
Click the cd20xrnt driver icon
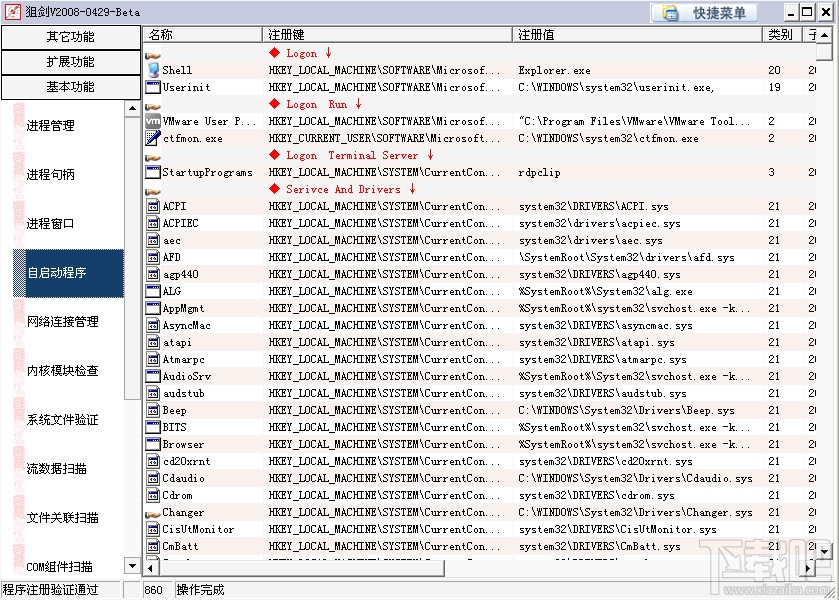click(x=153, y=461)
